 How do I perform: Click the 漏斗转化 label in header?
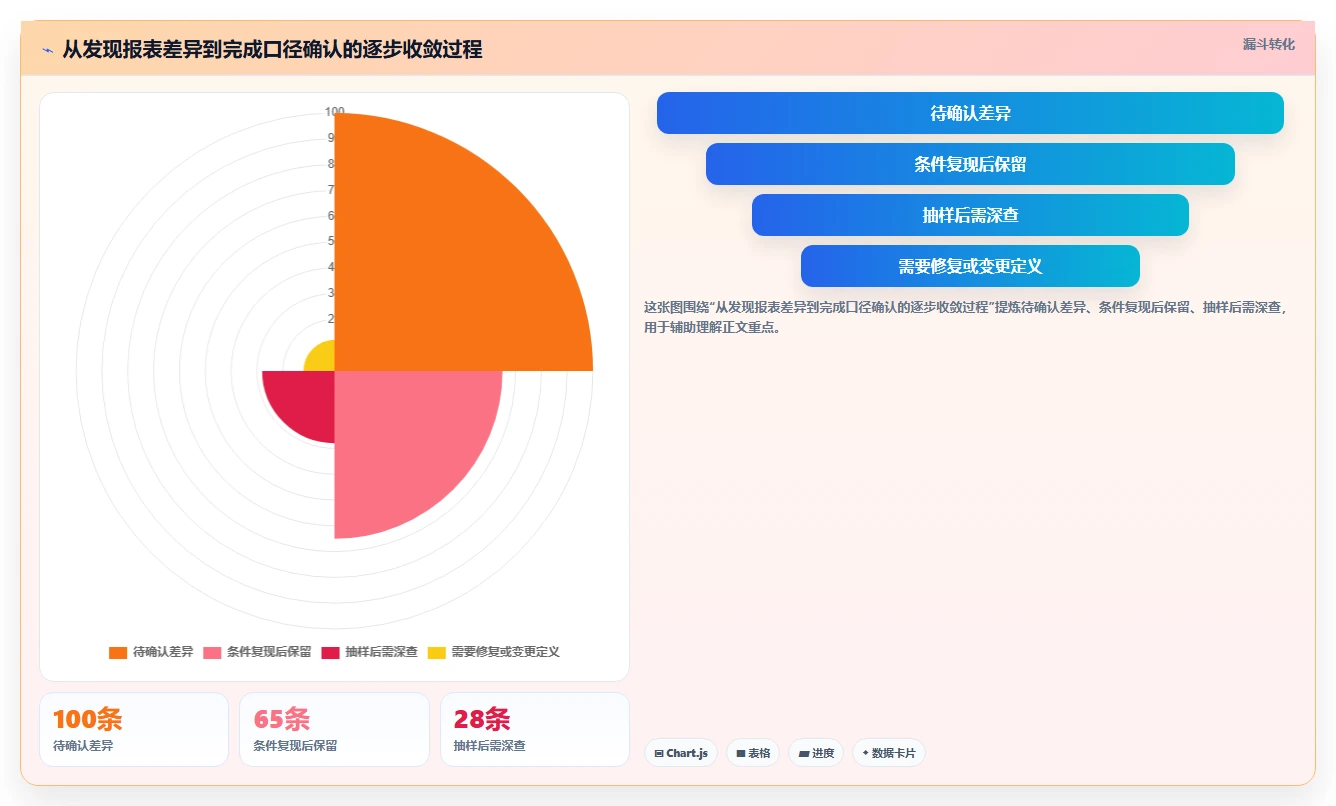pos(1268,45)
